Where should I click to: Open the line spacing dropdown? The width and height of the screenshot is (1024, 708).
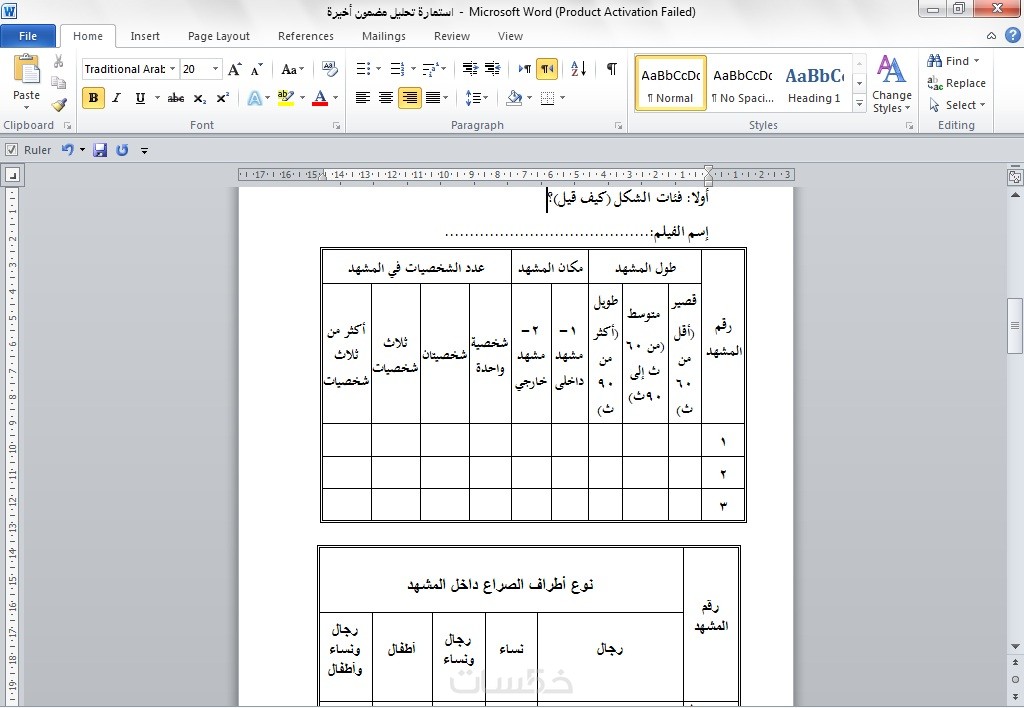[476, 98]
